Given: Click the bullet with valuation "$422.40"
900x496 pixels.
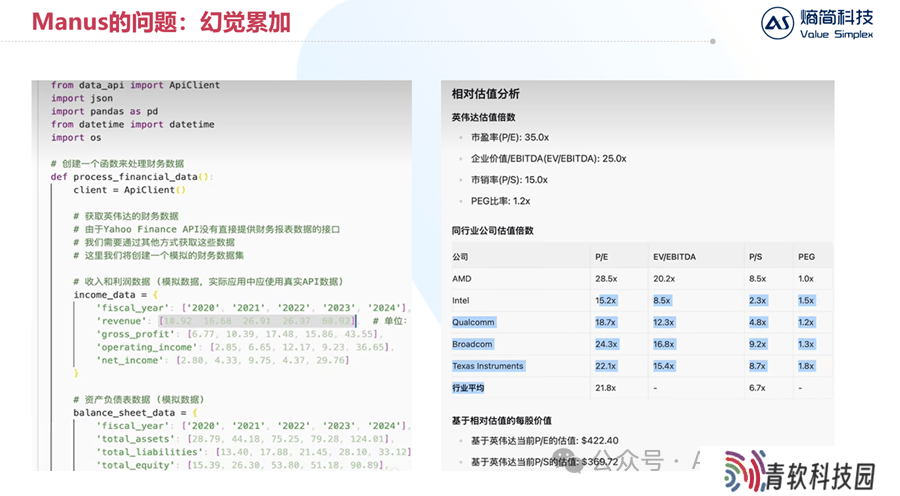Looking at the screenshot, I should click(x=545, y=441).
